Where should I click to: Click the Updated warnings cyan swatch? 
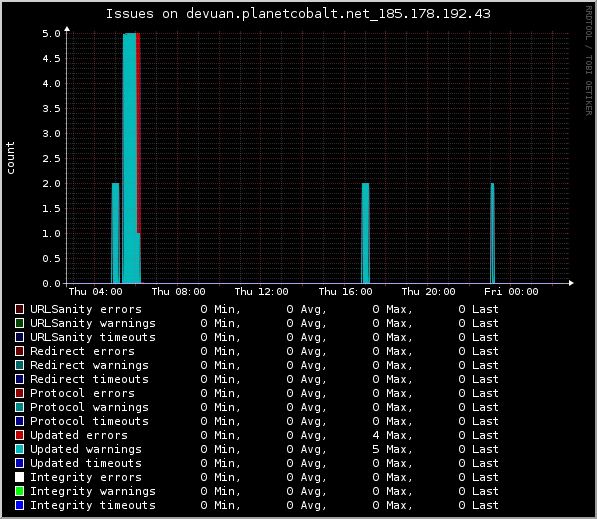click(x=19, y=449)
